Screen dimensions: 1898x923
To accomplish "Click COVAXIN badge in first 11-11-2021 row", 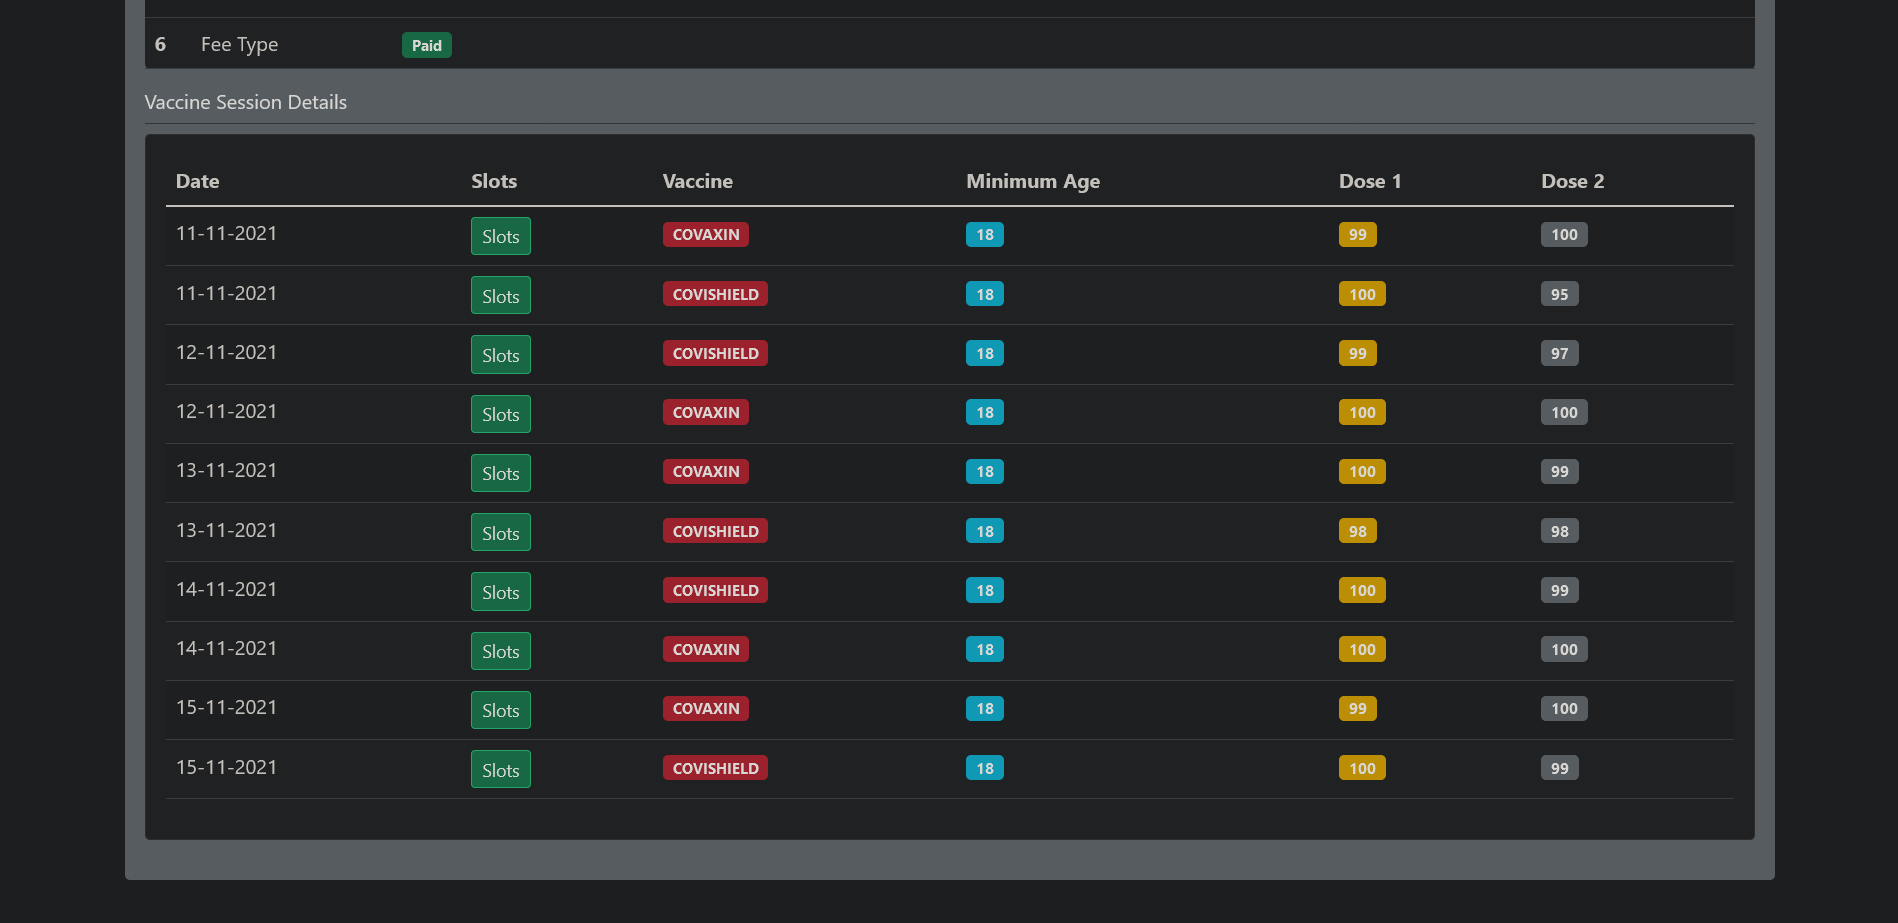I will (706, 234).
